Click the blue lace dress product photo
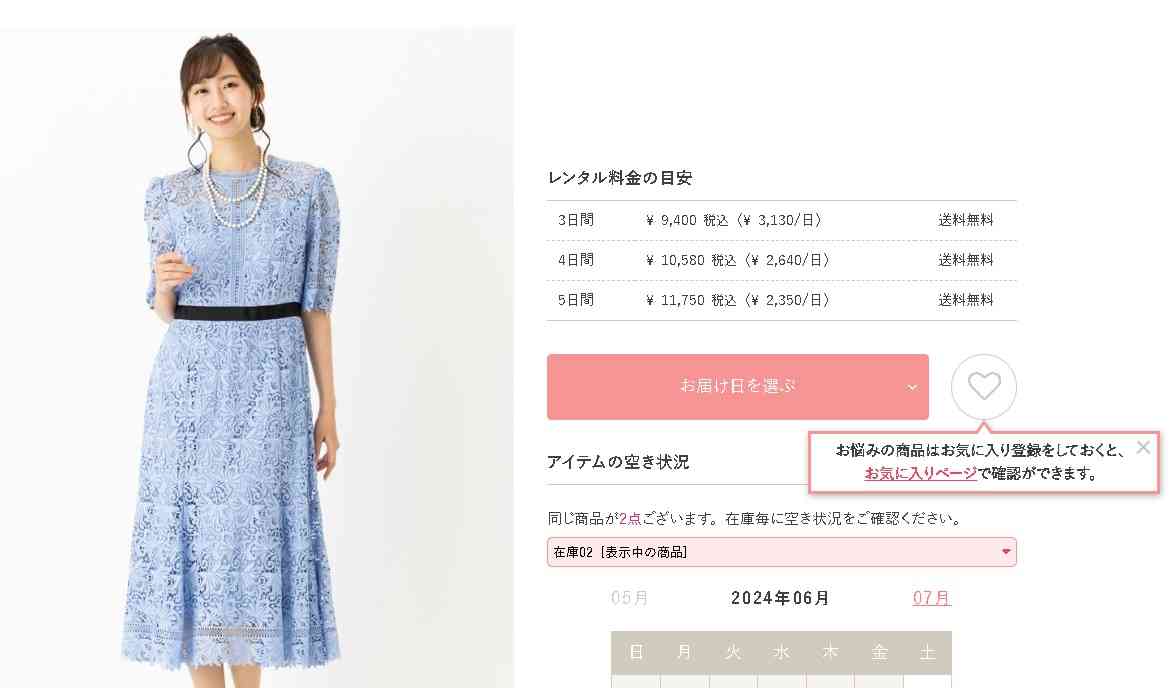This screenshot has width=1175, height=688. (257, 358)
